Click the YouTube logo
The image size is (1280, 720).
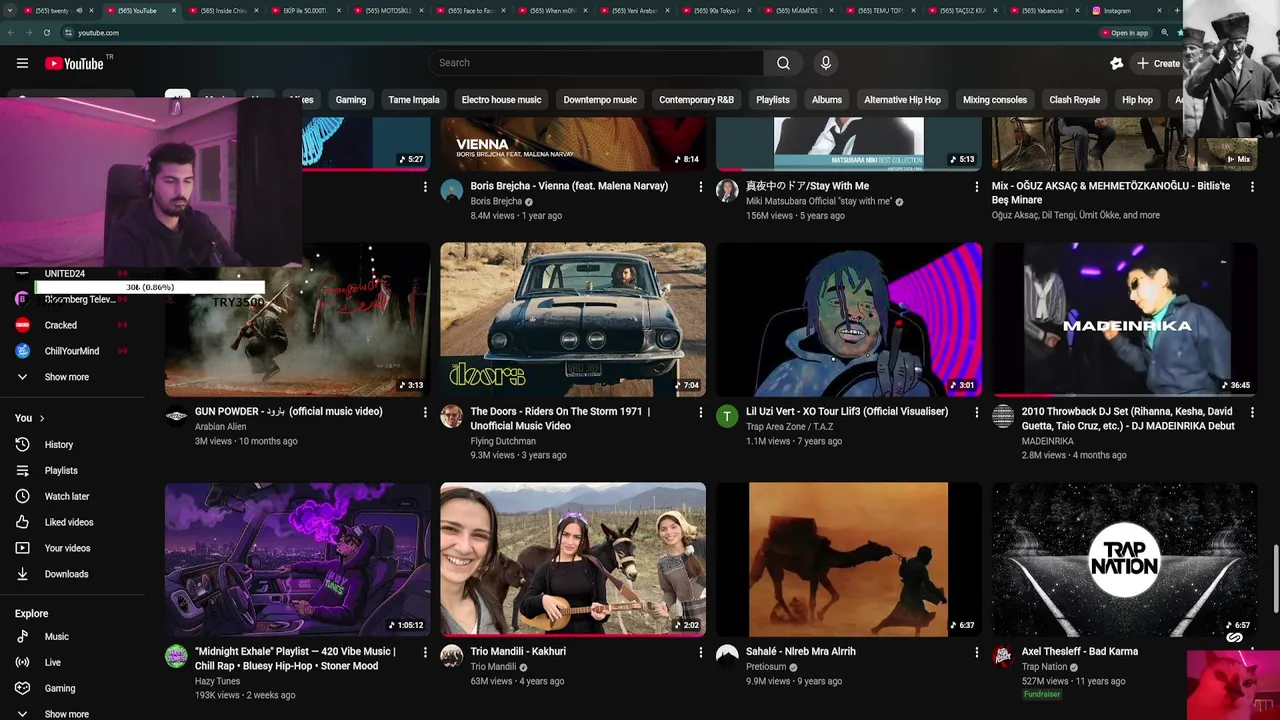pos(74,63)
